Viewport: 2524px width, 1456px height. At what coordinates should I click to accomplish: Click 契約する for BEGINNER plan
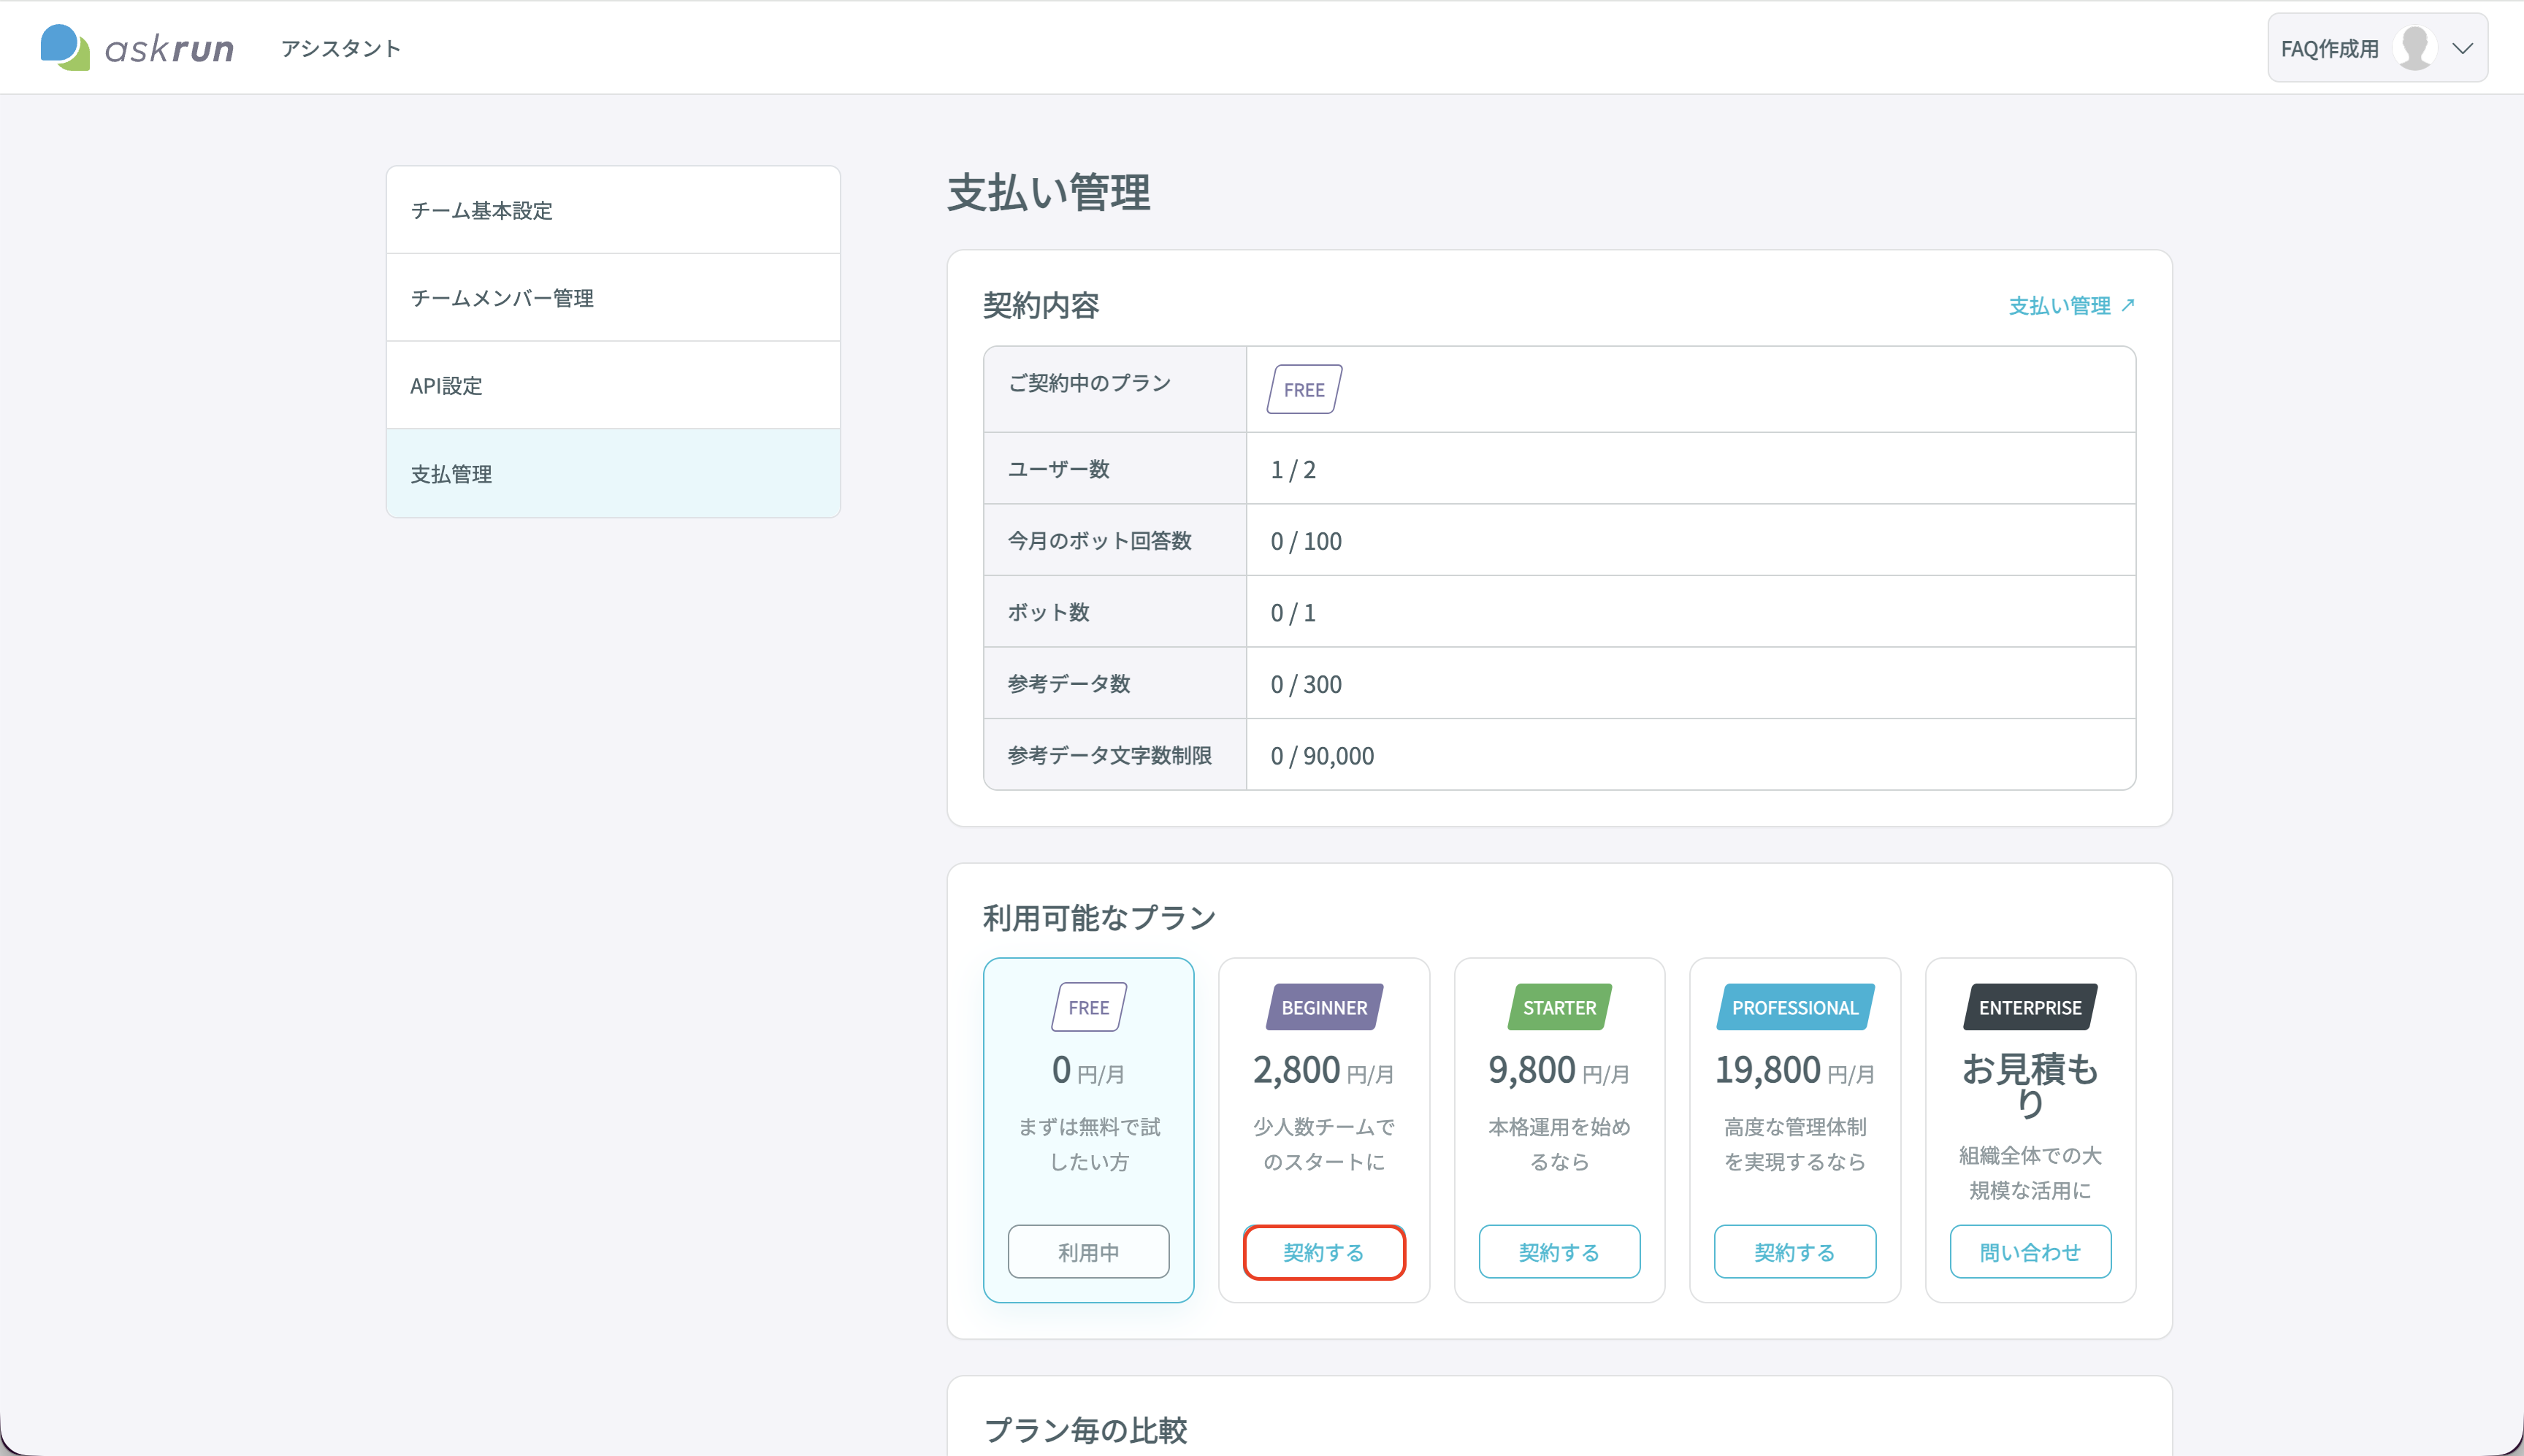click(1324, 1251)
